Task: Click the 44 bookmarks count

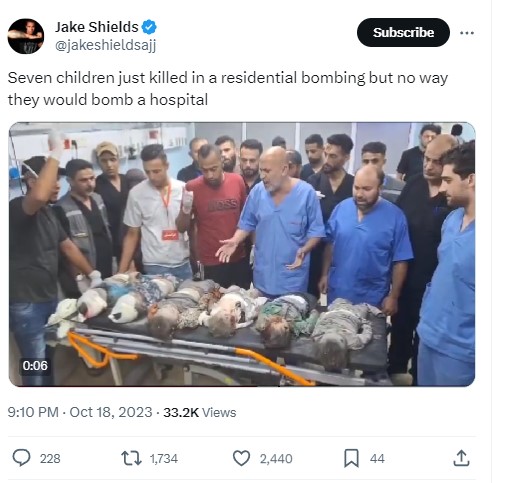Action: click(x=377, y=459)
